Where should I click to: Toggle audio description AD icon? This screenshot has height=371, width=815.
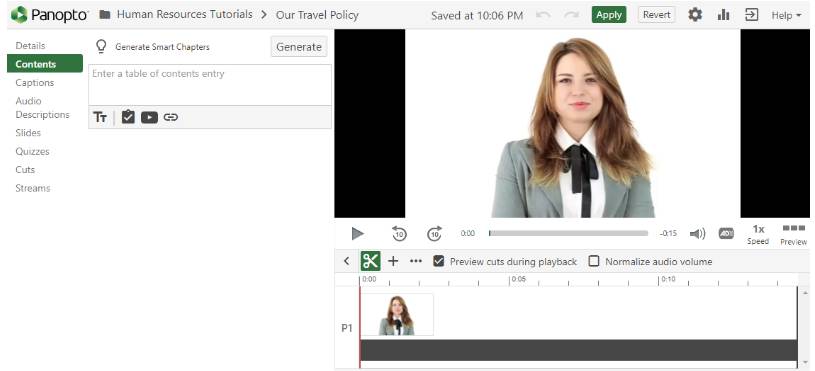tap(726, 234)
